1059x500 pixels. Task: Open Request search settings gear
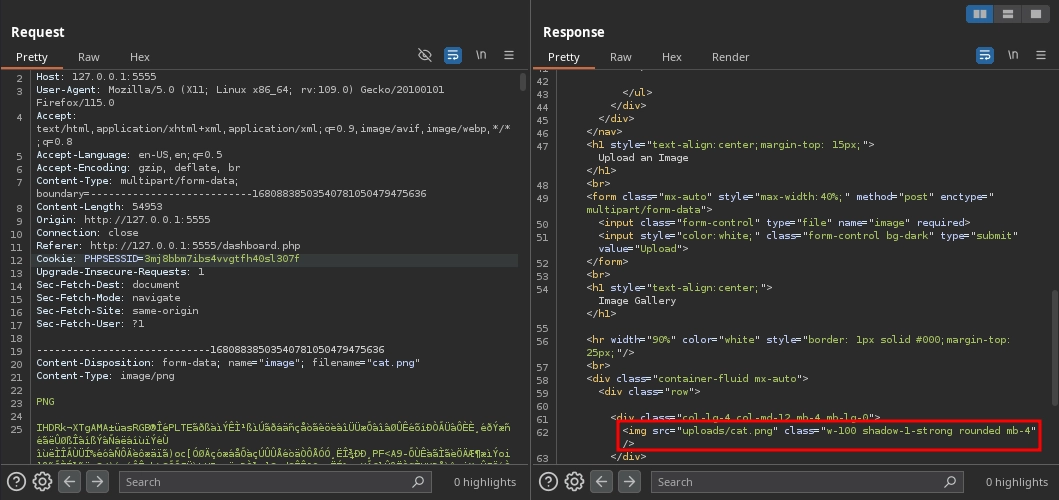[x=42, y=482]
